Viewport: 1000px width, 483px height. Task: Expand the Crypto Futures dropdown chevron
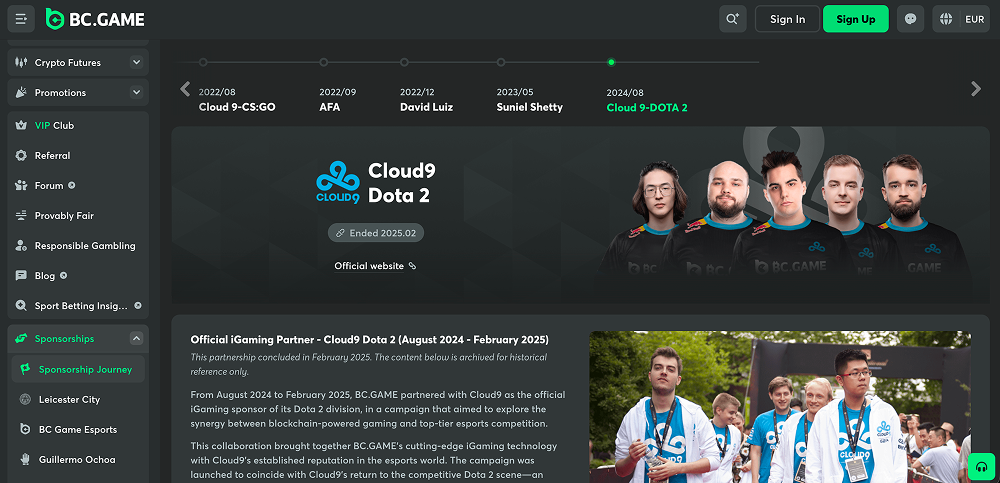tap(136, 63)
